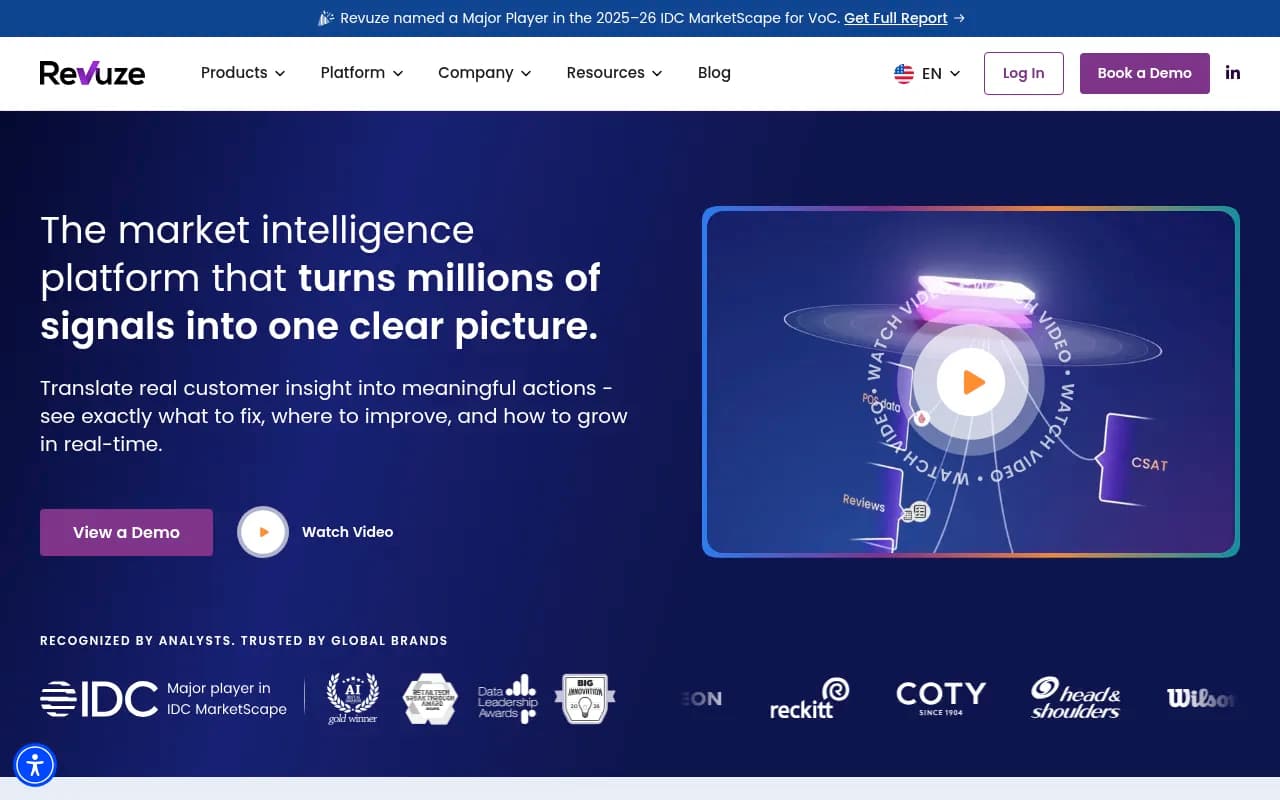Open the Products dropdown menu
This screenshot has height=800, width=1280.
[x=242, y=72]
